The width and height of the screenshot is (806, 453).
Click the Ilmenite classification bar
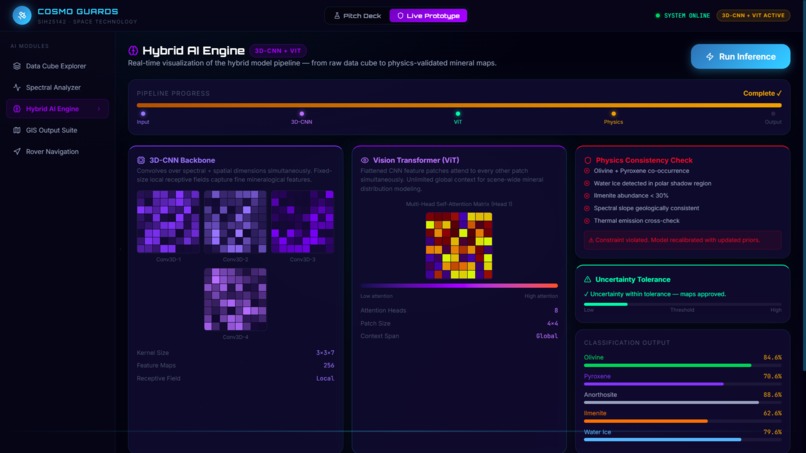[683, 421]
